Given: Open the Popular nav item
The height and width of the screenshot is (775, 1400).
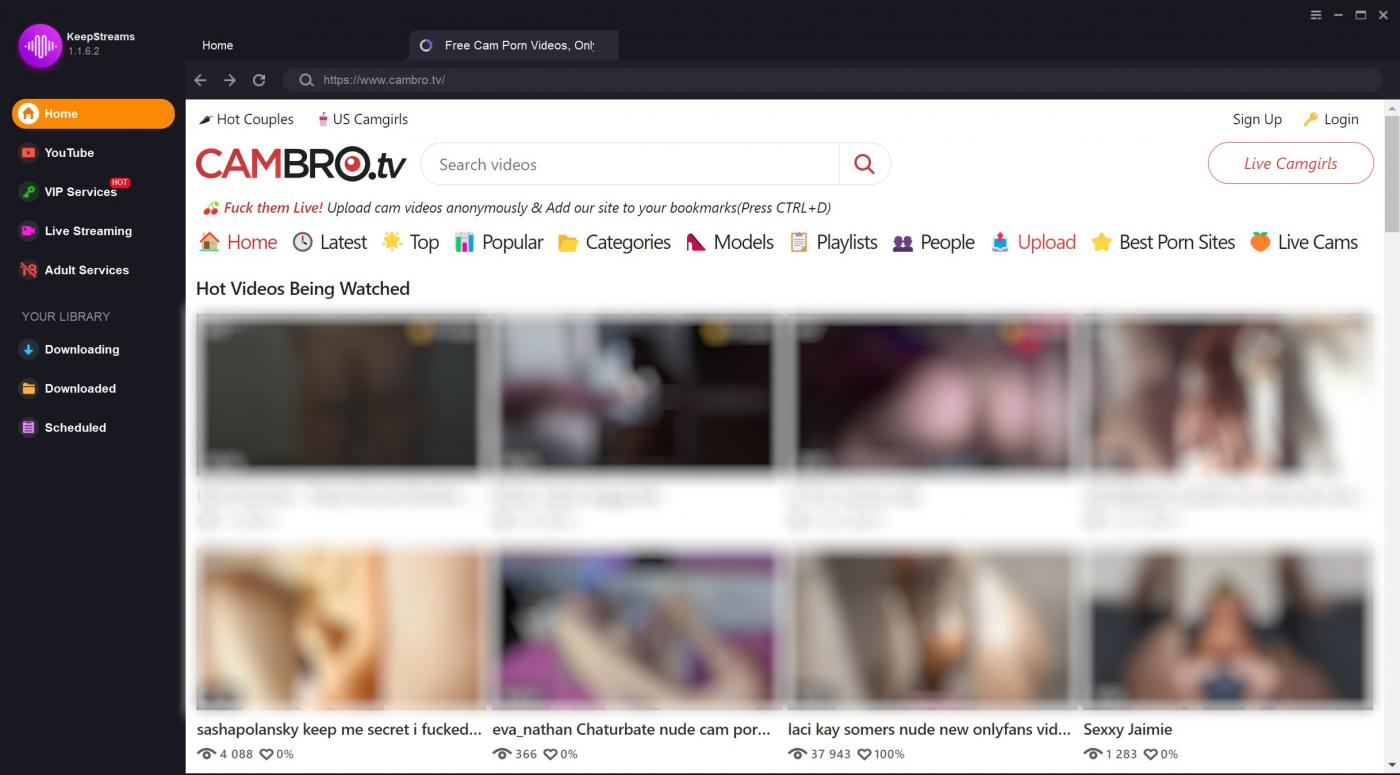Looking at the screenshot, I should click(498, 242).
